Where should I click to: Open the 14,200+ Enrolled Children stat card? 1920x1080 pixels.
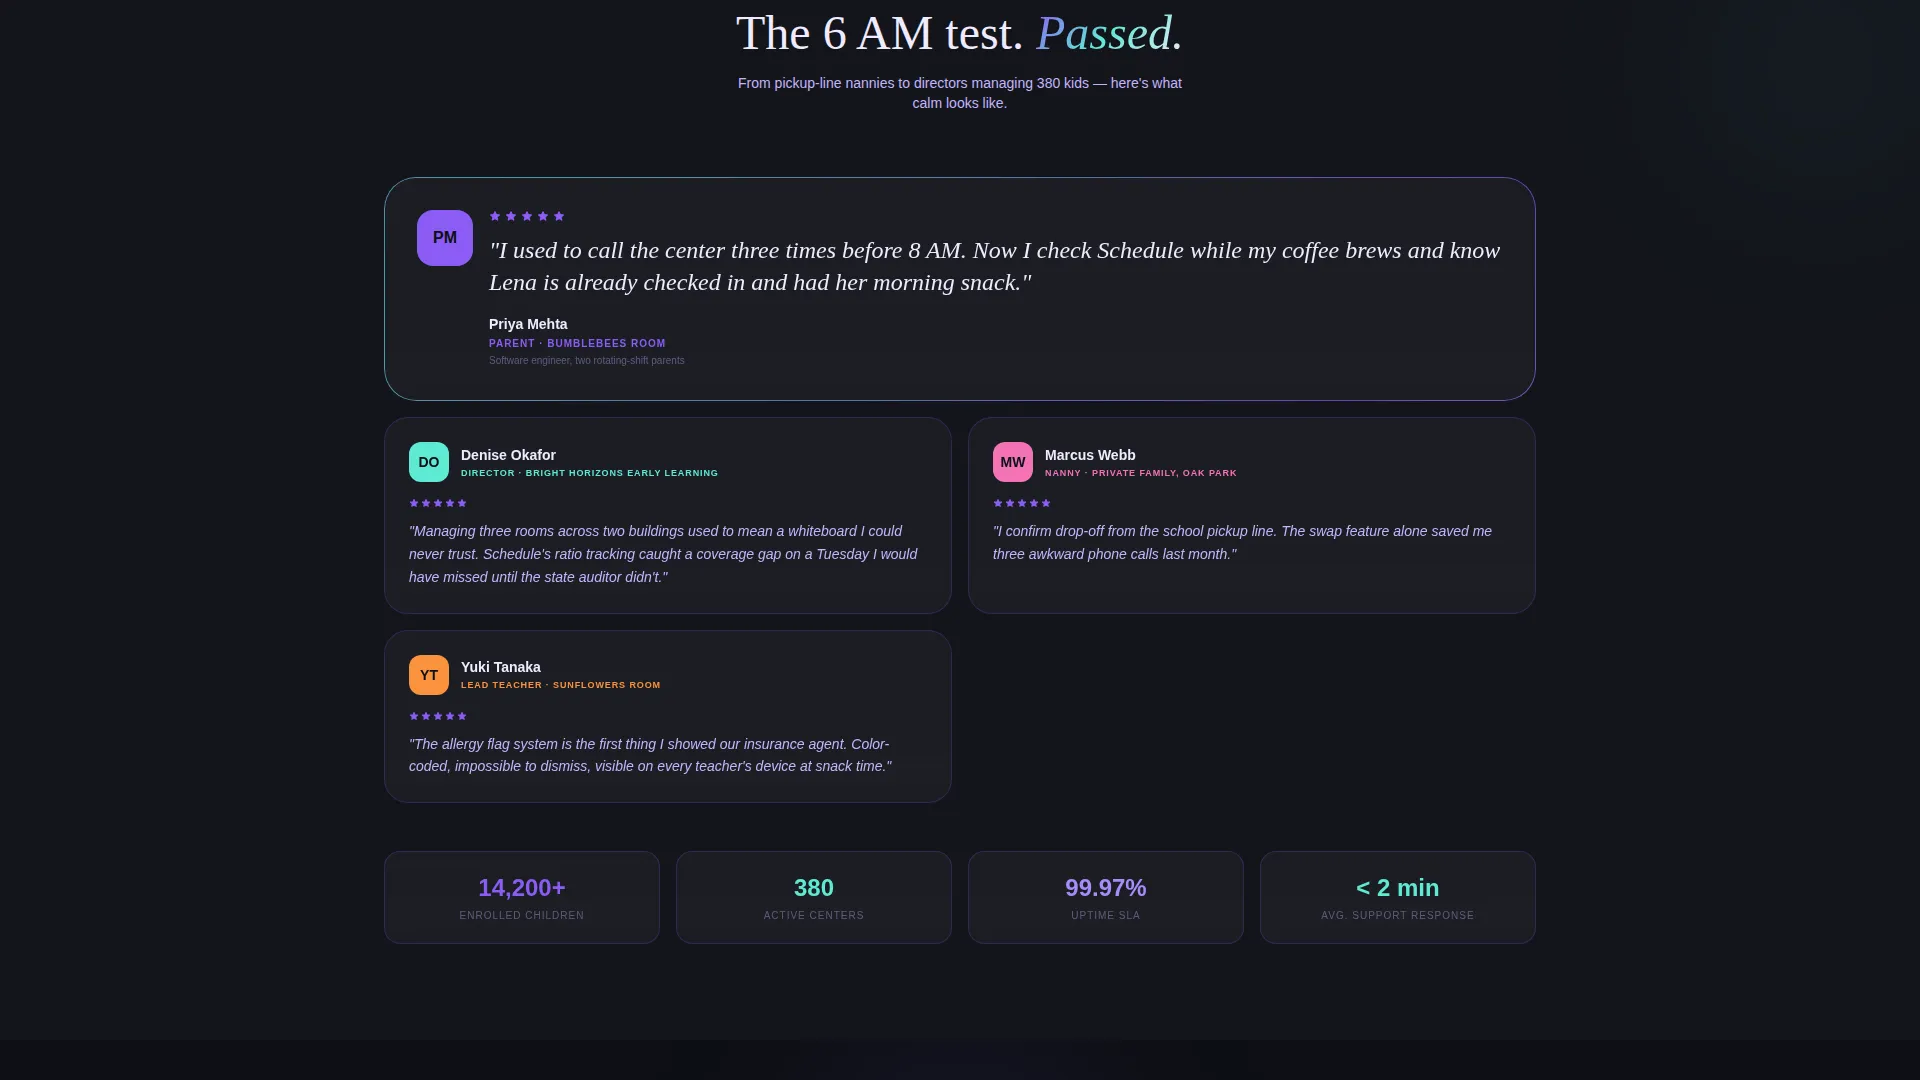tap(522, 897)
